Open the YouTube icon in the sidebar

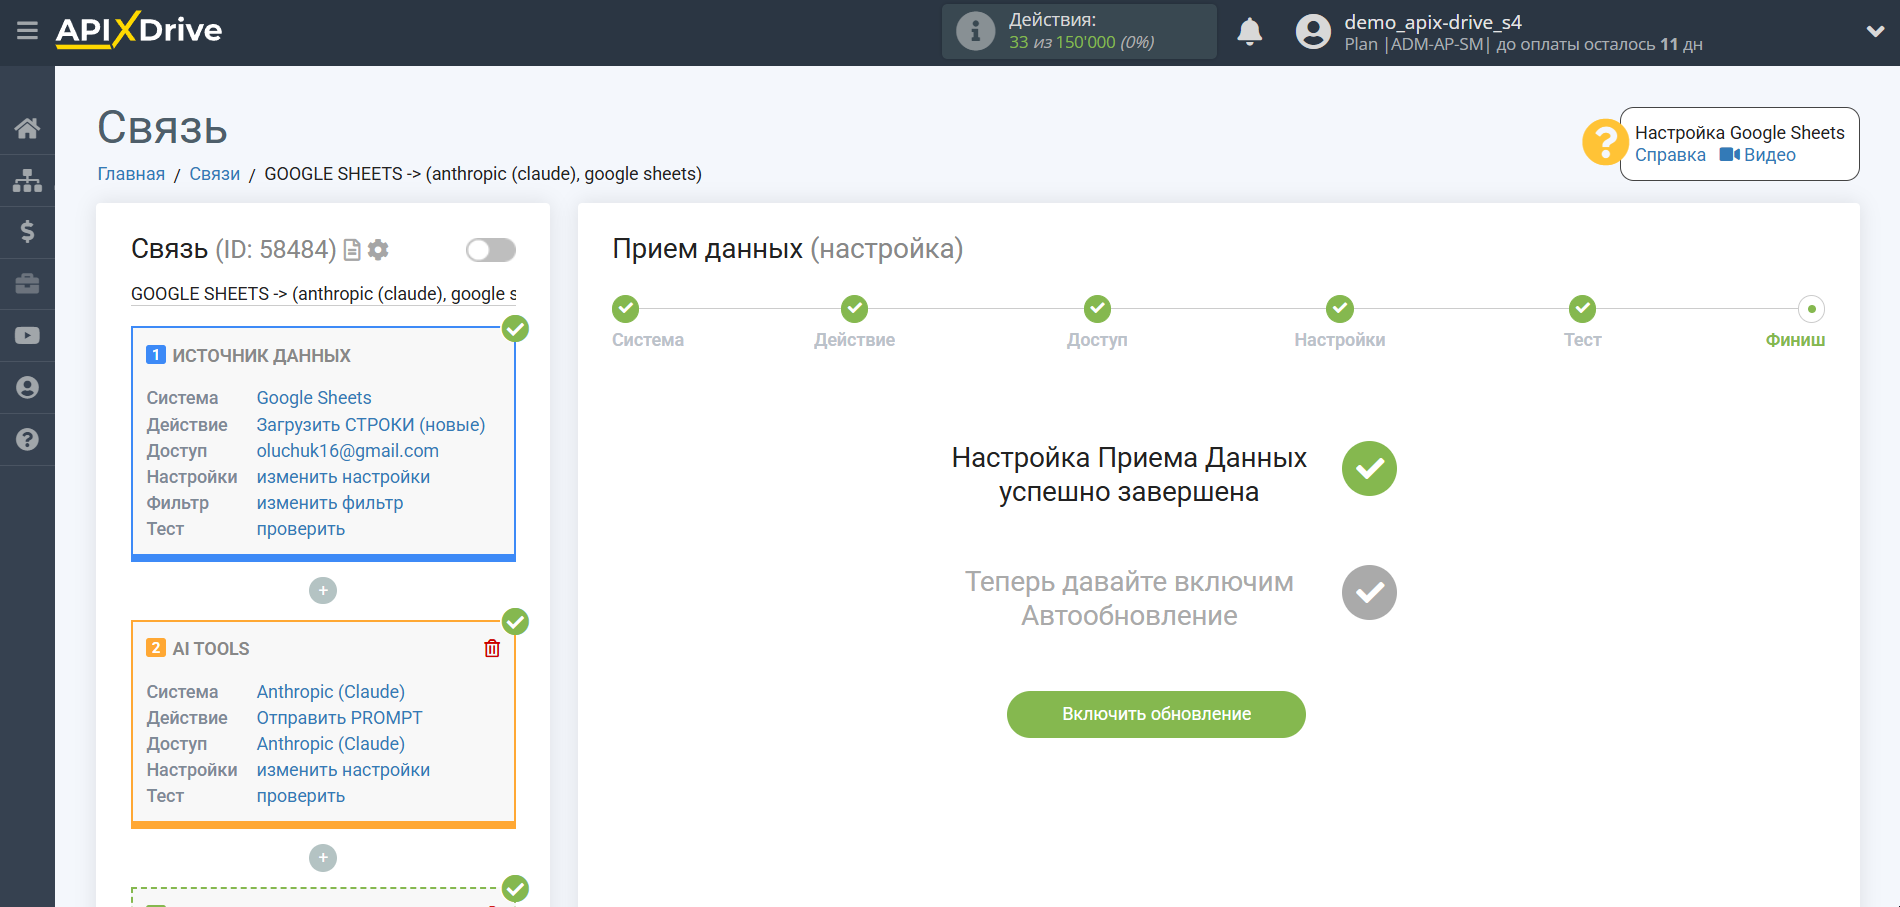27,335
